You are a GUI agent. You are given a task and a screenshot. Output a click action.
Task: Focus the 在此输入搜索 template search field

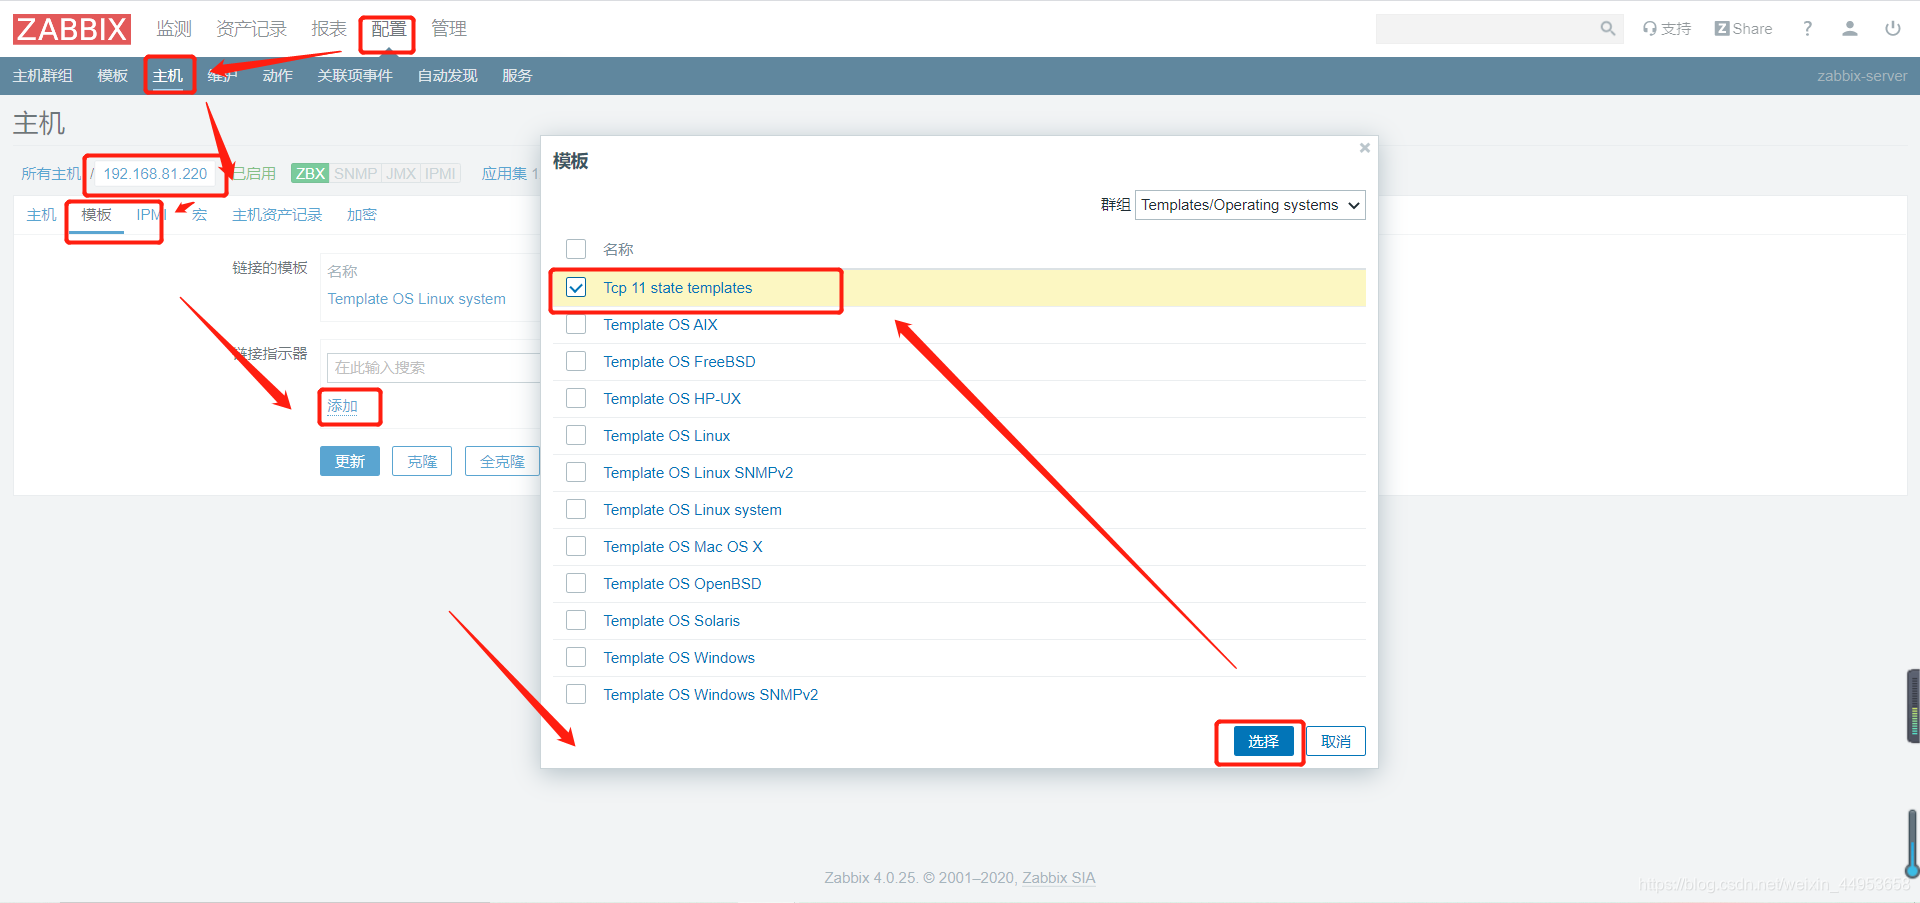pos(435,367)
